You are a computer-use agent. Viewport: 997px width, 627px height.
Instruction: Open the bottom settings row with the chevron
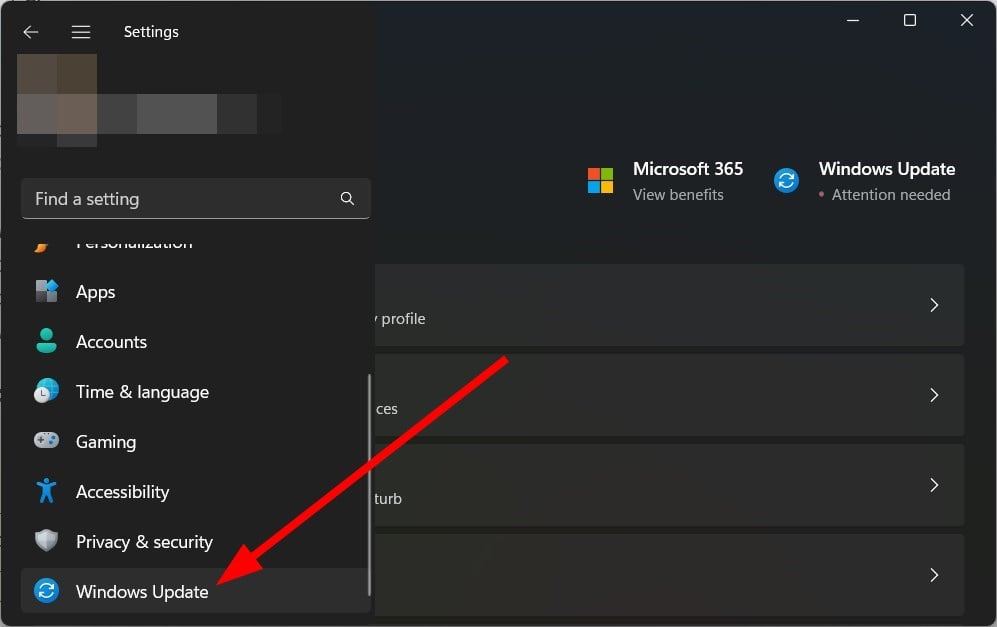(934, 575)
